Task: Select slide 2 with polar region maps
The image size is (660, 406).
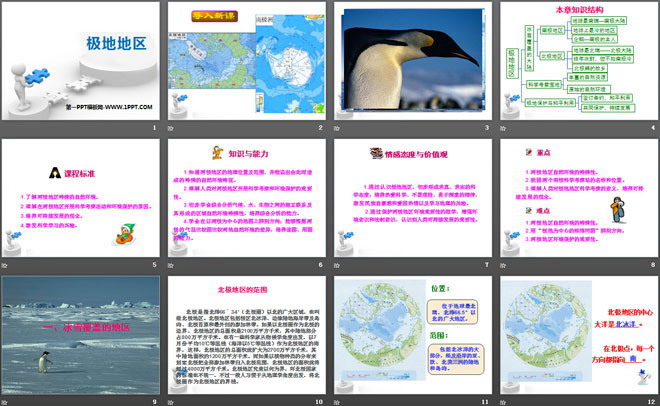Action: (x=247, y=61)
